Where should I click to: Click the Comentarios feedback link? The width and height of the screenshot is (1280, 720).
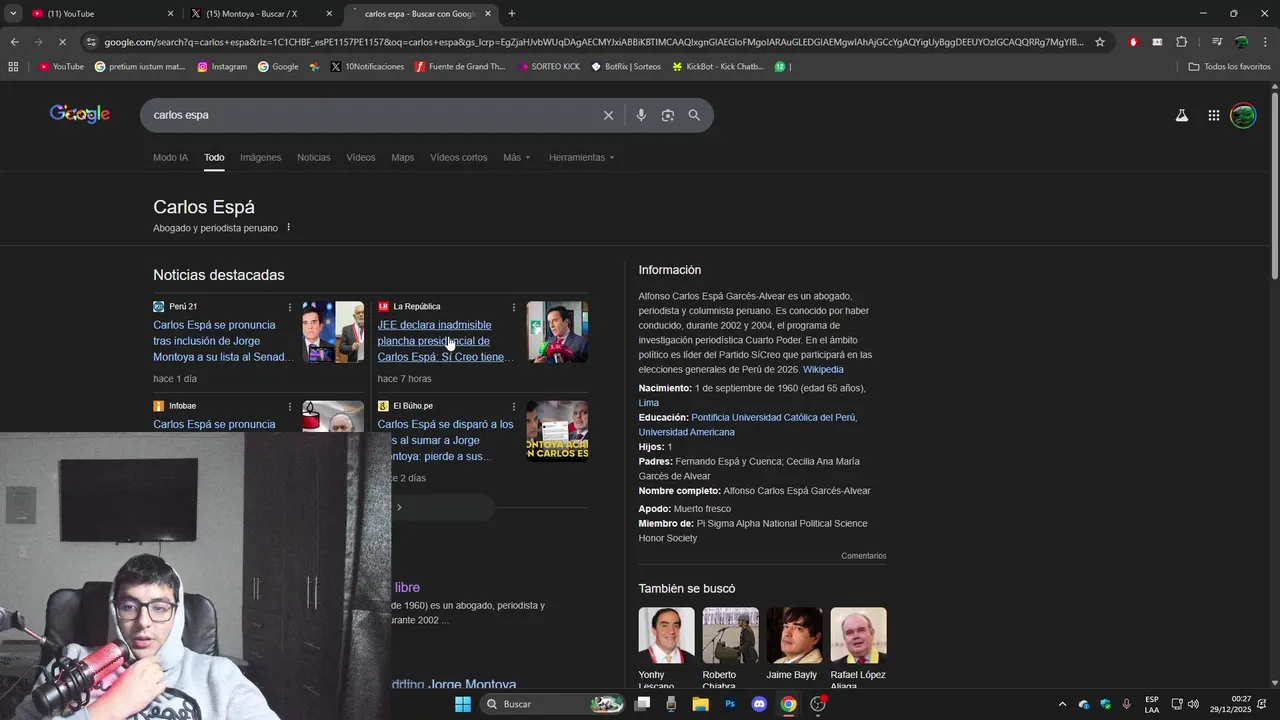point(863,556)
